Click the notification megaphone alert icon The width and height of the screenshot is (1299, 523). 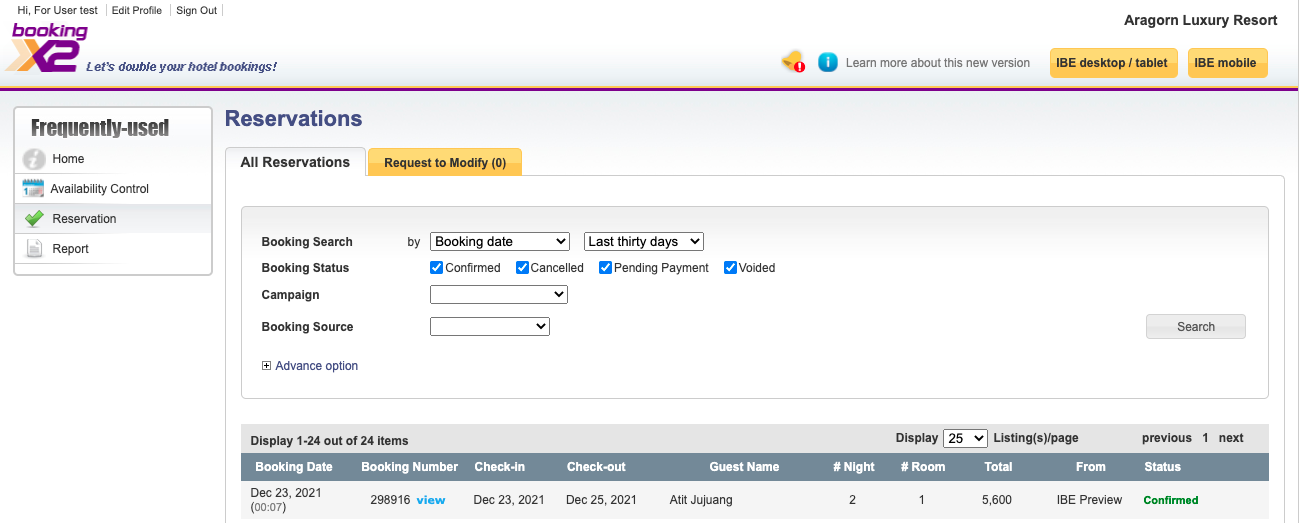pos(793,62)
